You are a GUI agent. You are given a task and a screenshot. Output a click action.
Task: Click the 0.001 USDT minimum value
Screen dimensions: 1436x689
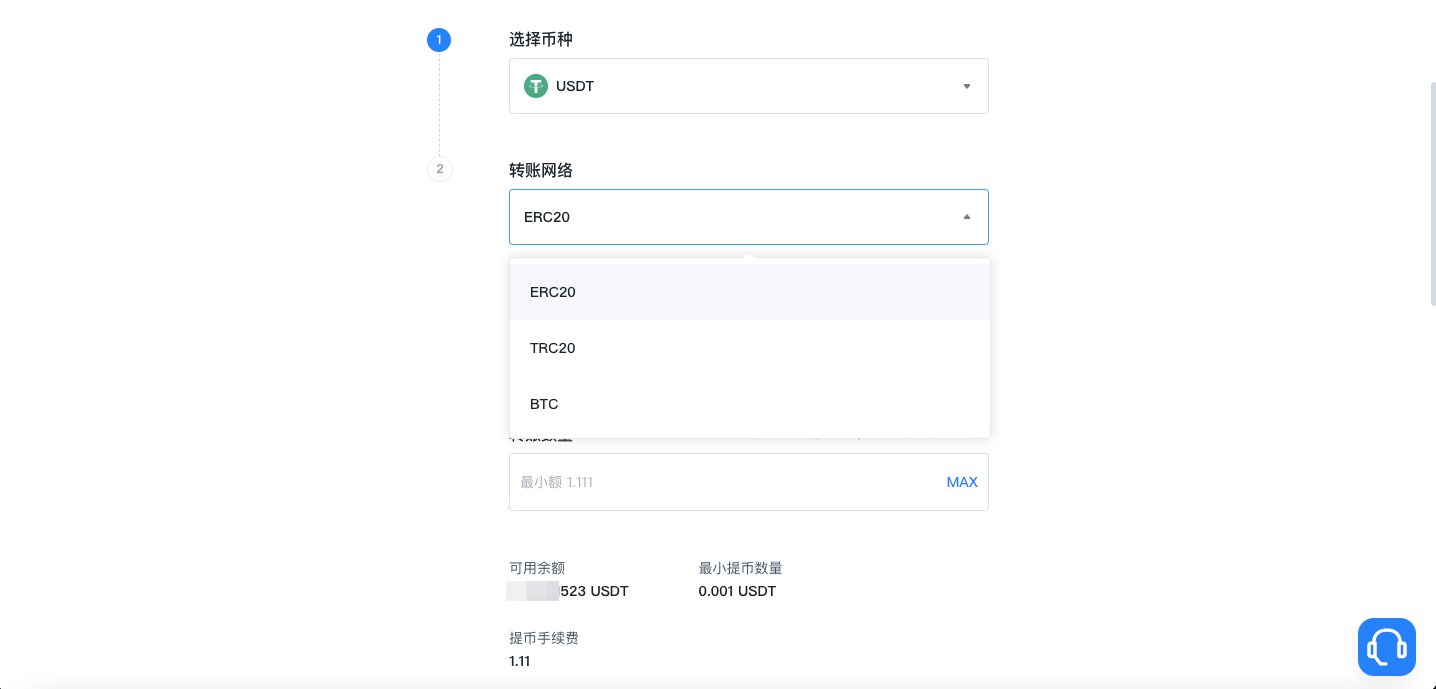tap(737, 591)
